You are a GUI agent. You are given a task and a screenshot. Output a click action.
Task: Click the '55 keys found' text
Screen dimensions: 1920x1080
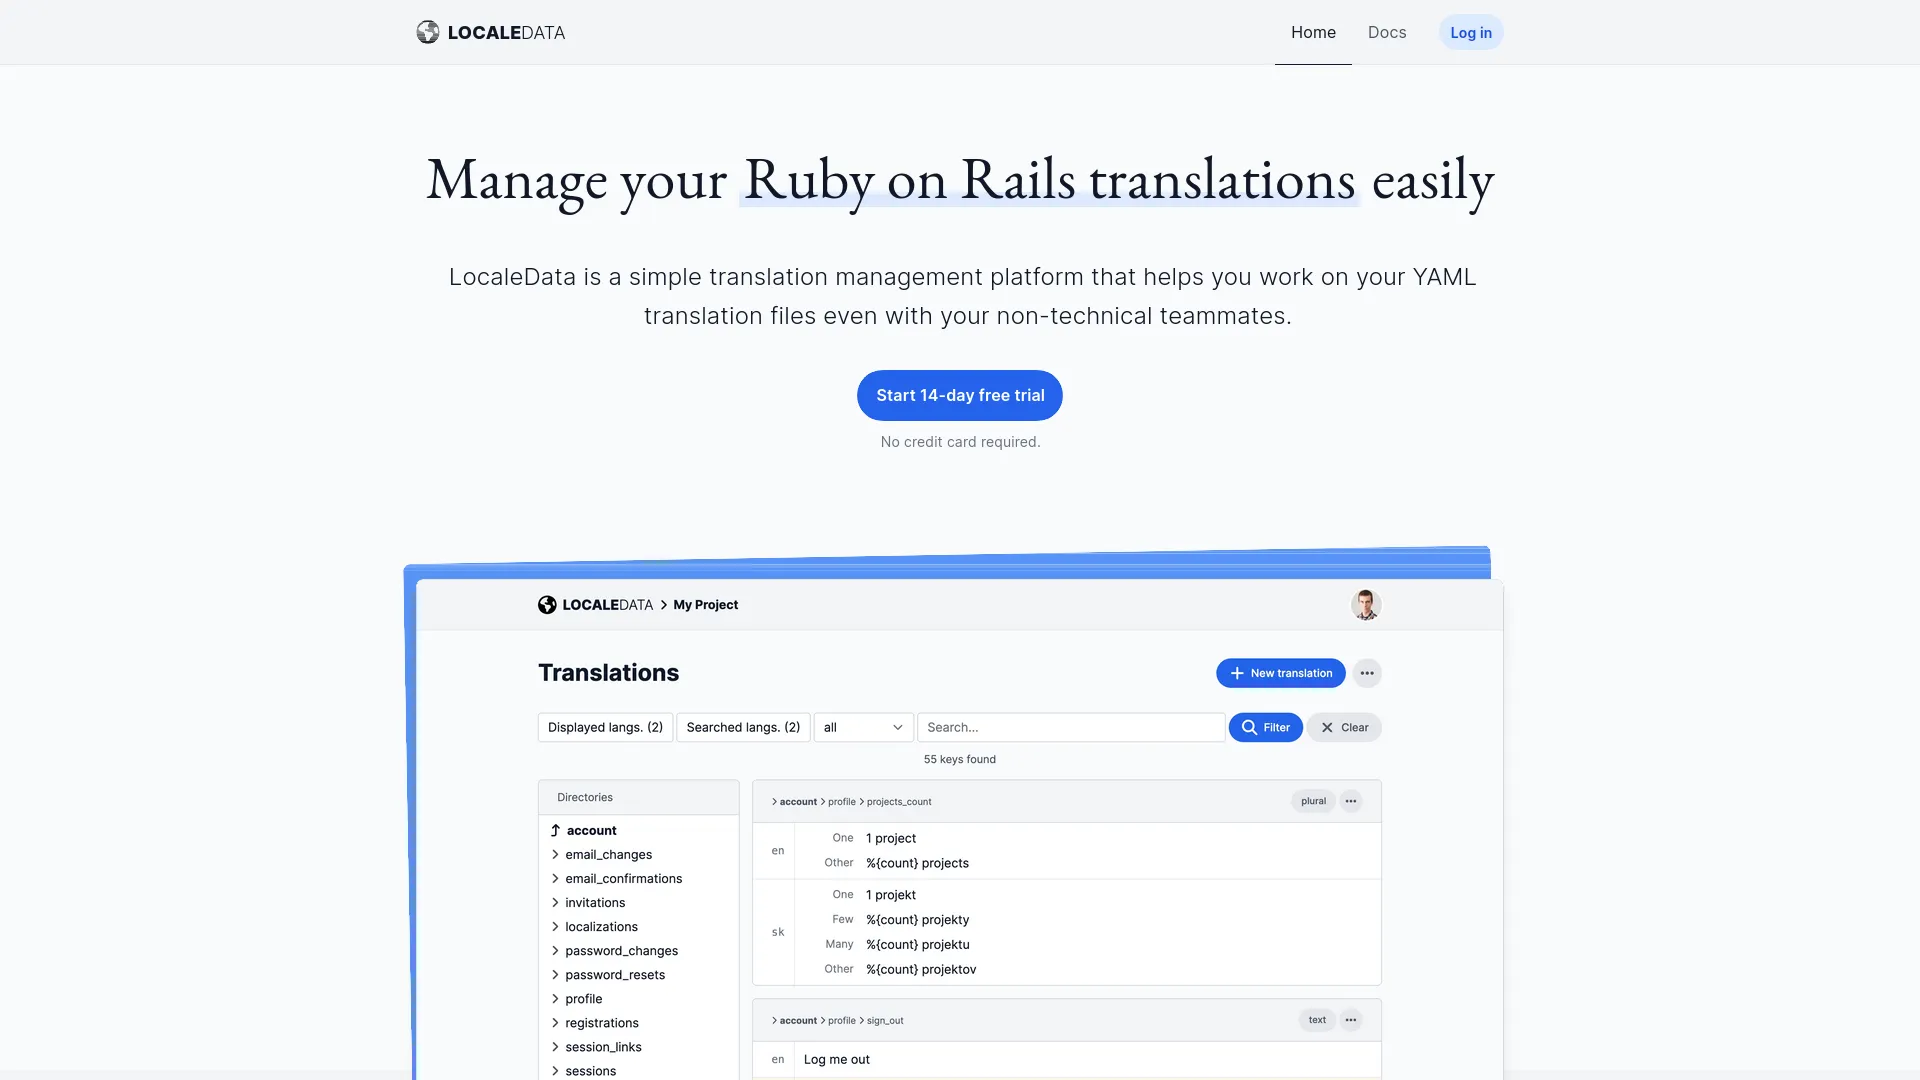[x=960, y=759]
